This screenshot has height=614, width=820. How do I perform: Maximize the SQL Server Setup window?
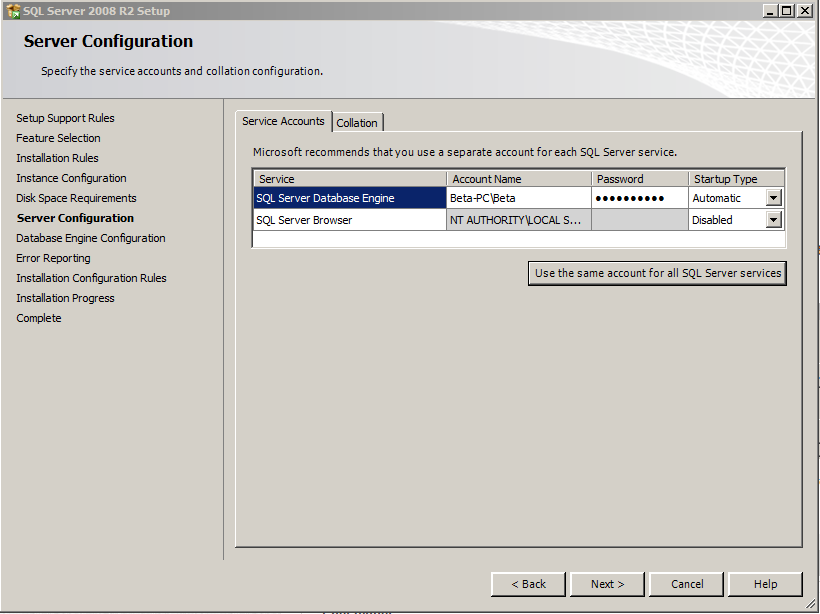click(x=787, y=10)
